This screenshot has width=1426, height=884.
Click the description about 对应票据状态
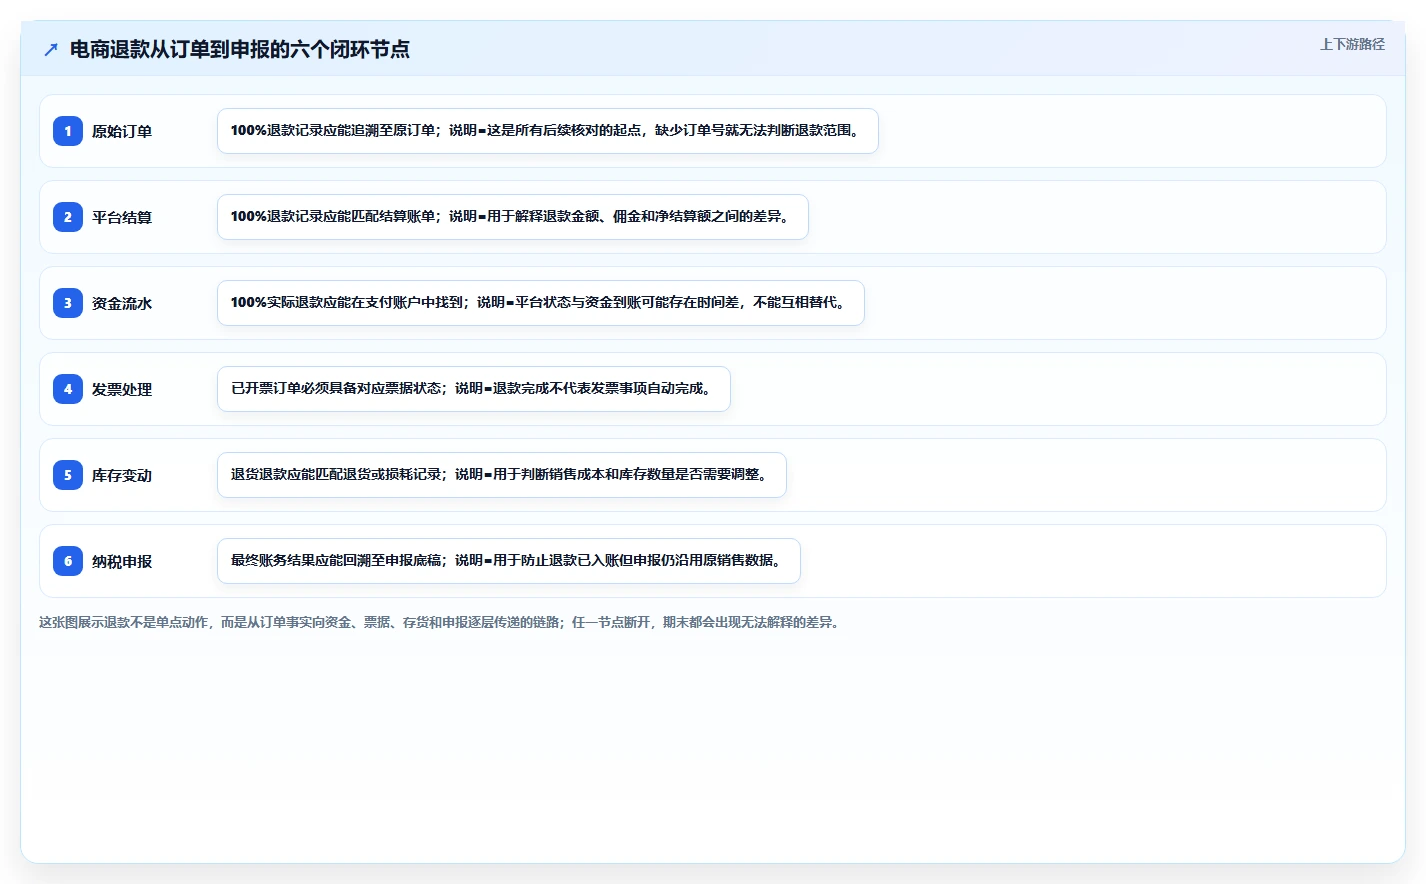click(474, 389)
